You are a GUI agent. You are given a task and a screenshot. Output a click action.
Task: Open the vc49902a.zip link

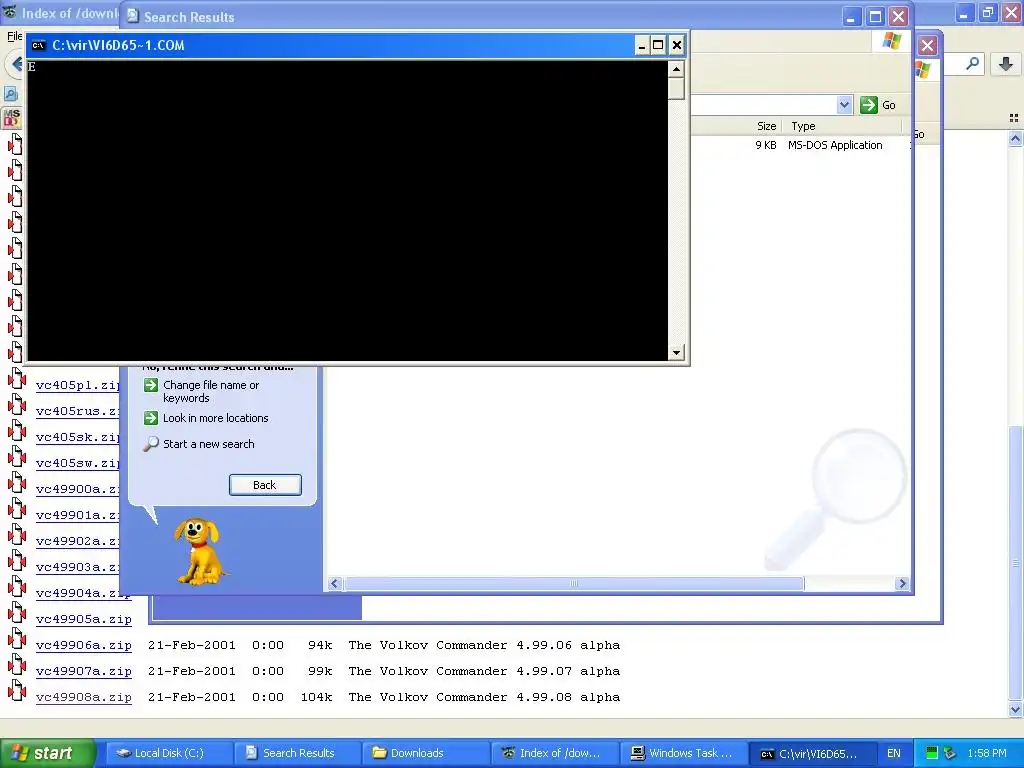click(78, 541)
